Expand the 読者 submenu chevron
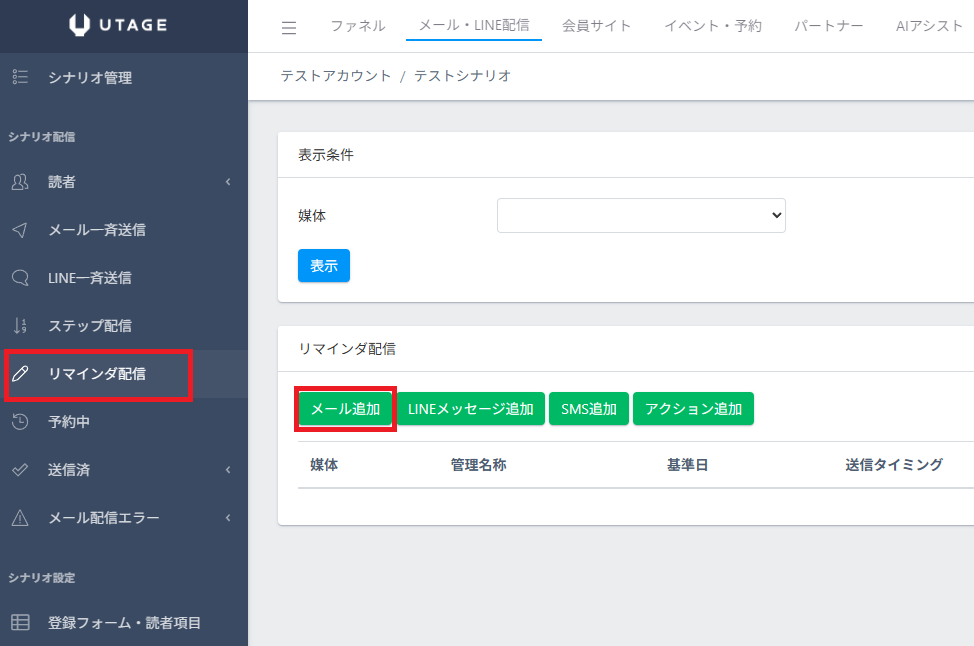This screenshot has width=974, height=646. [228, 182]
